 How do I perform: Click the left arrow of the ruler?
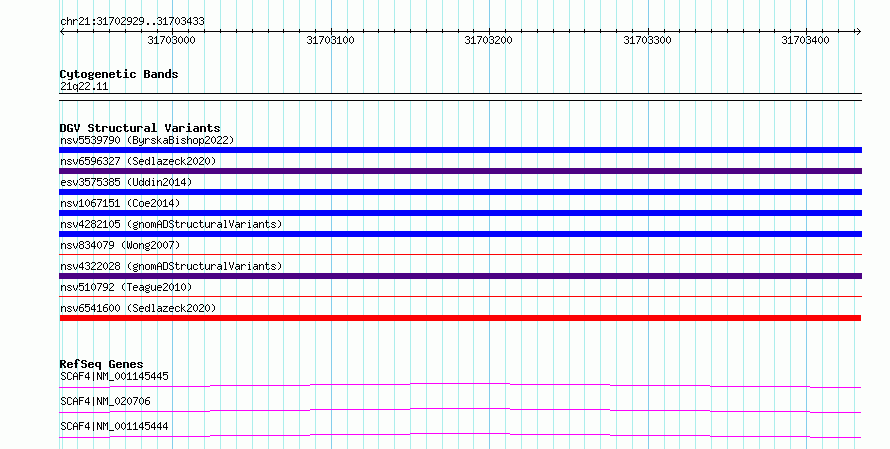point(62,32)
